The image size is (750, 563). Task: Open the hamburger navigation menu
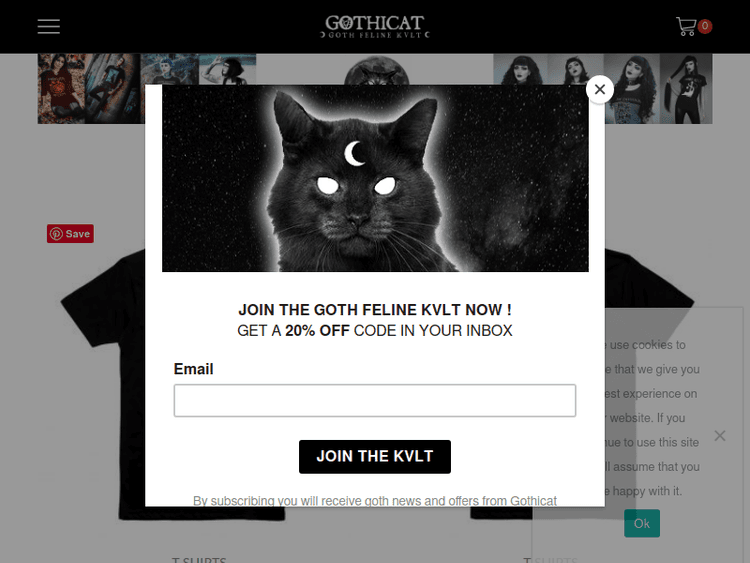coord(49,26)
